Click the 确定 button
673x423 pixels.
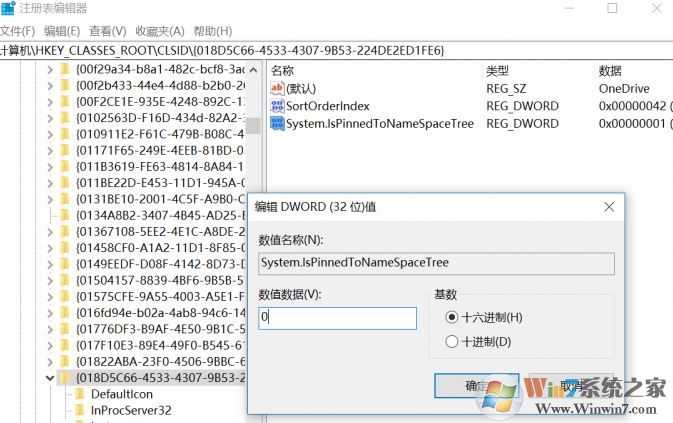pyautogui.click(x=476, y=386)
